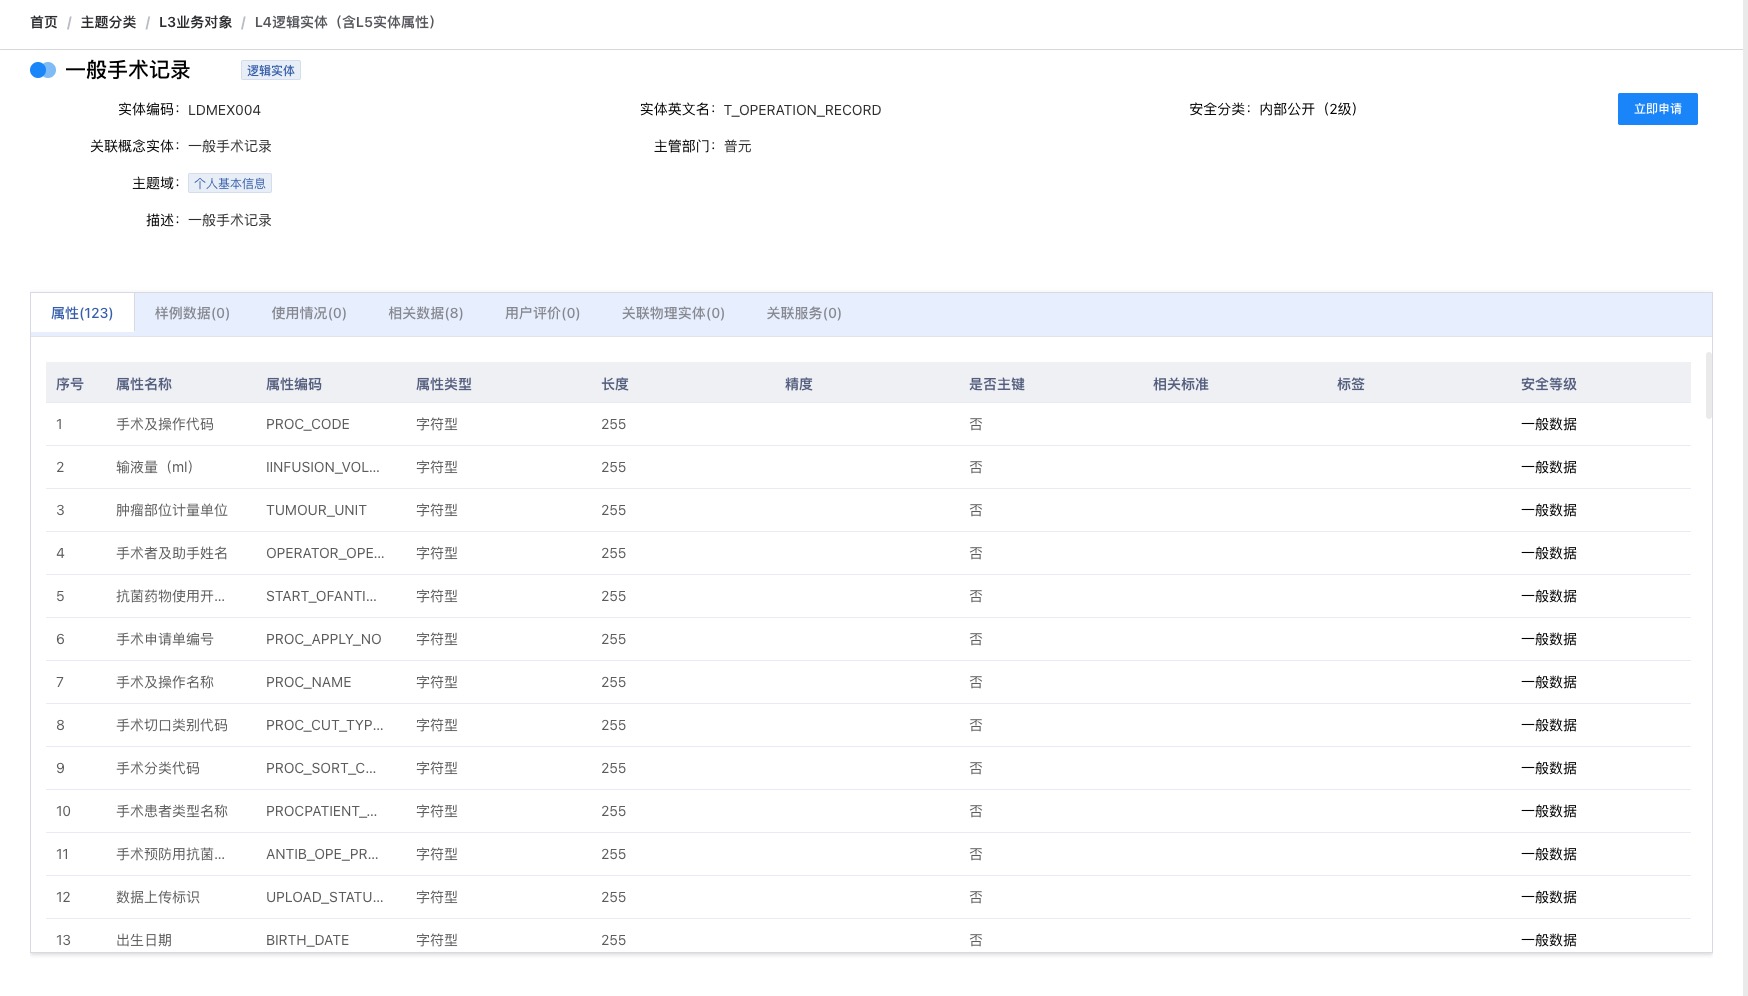Click the truncated OPERATOR_OPE... attribute code
This screenshot has width=1748, height=996.
click(325, 553)
